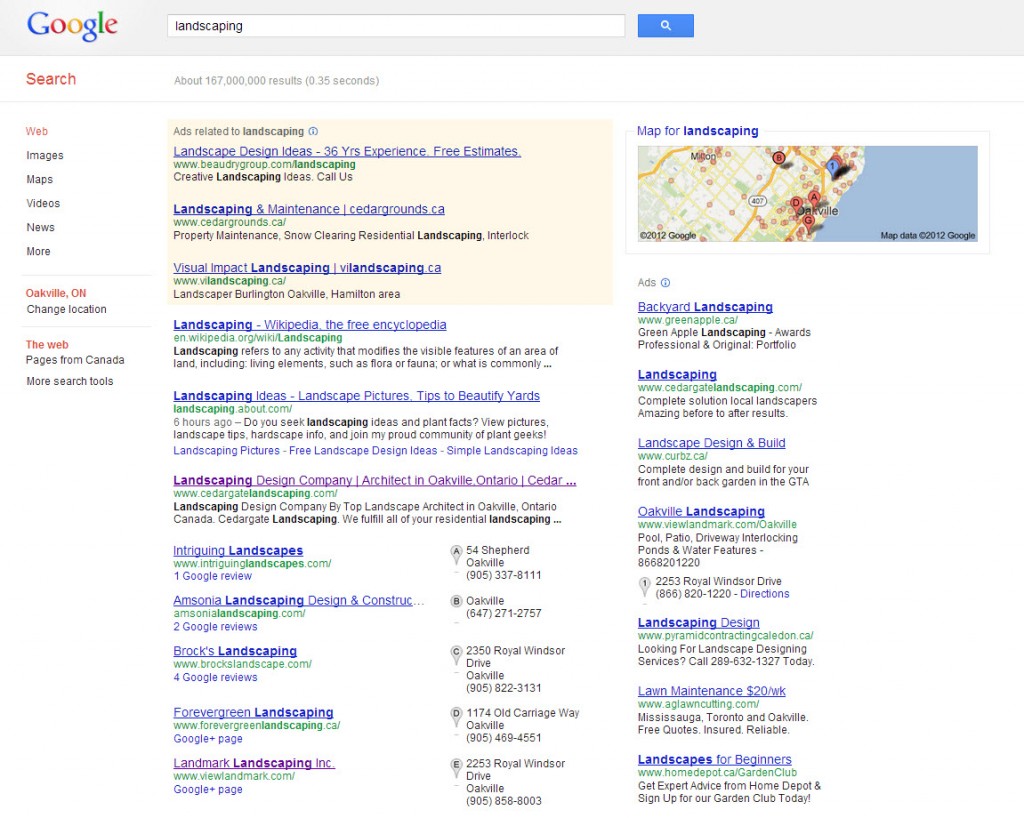Open 'Landscapes for Beginners' Home Depot ad

pos(714,760)
